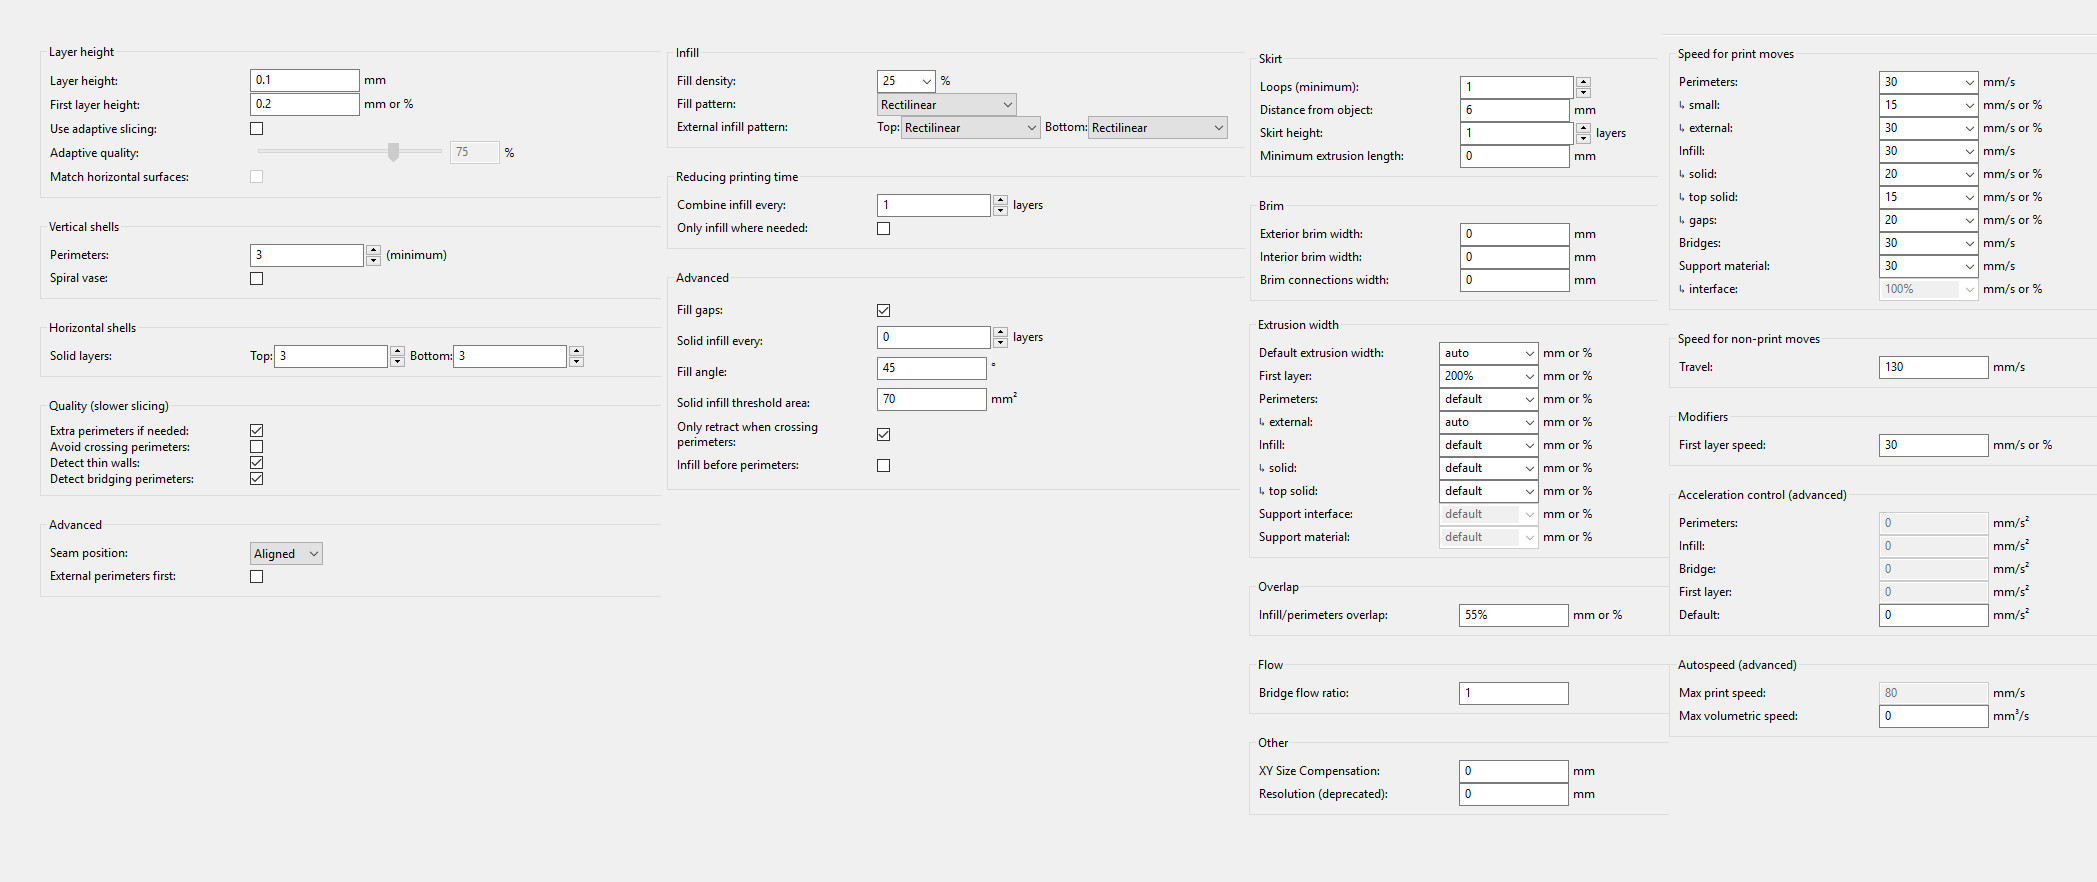Click Max volumetric speed field

coord(1934,716)
